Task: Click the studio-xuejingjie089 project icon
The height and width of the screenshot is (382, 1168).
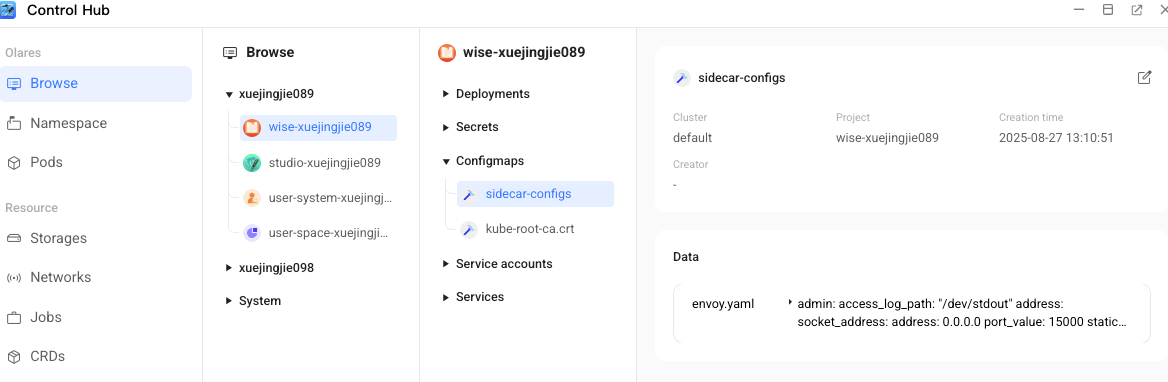Action: pos(252,162)
